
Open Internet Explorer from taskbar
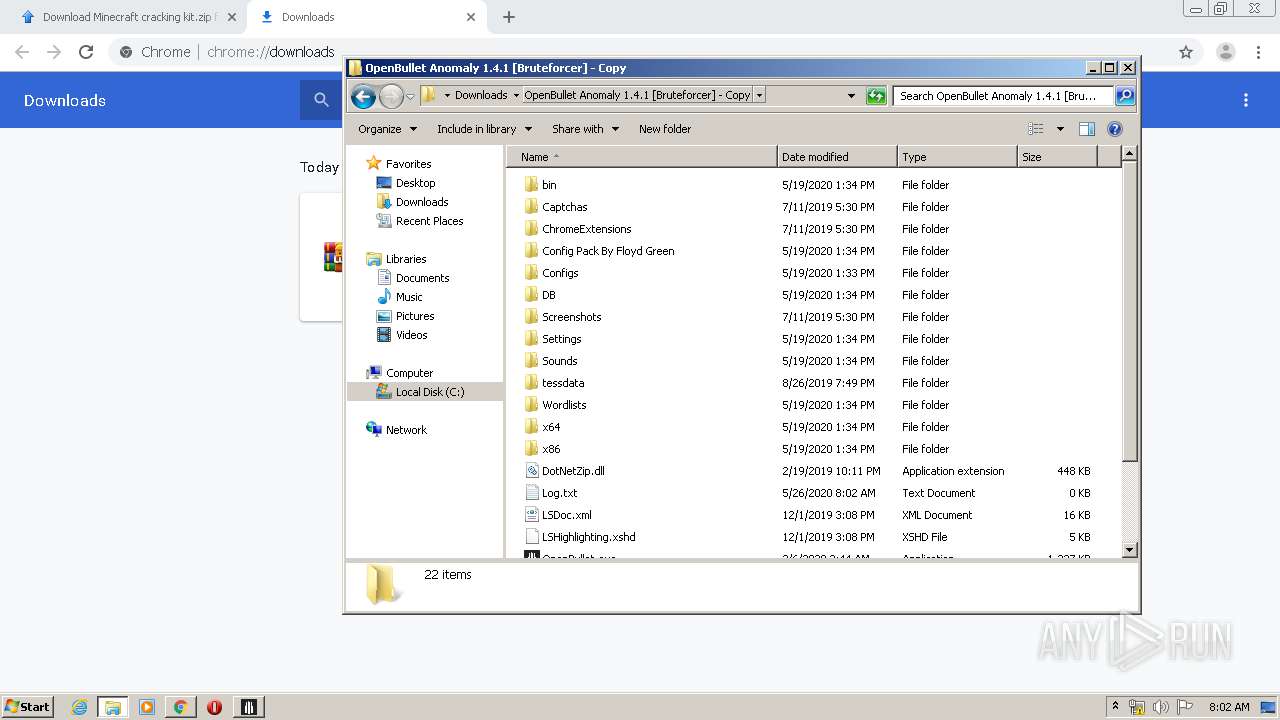click(80, 707)
